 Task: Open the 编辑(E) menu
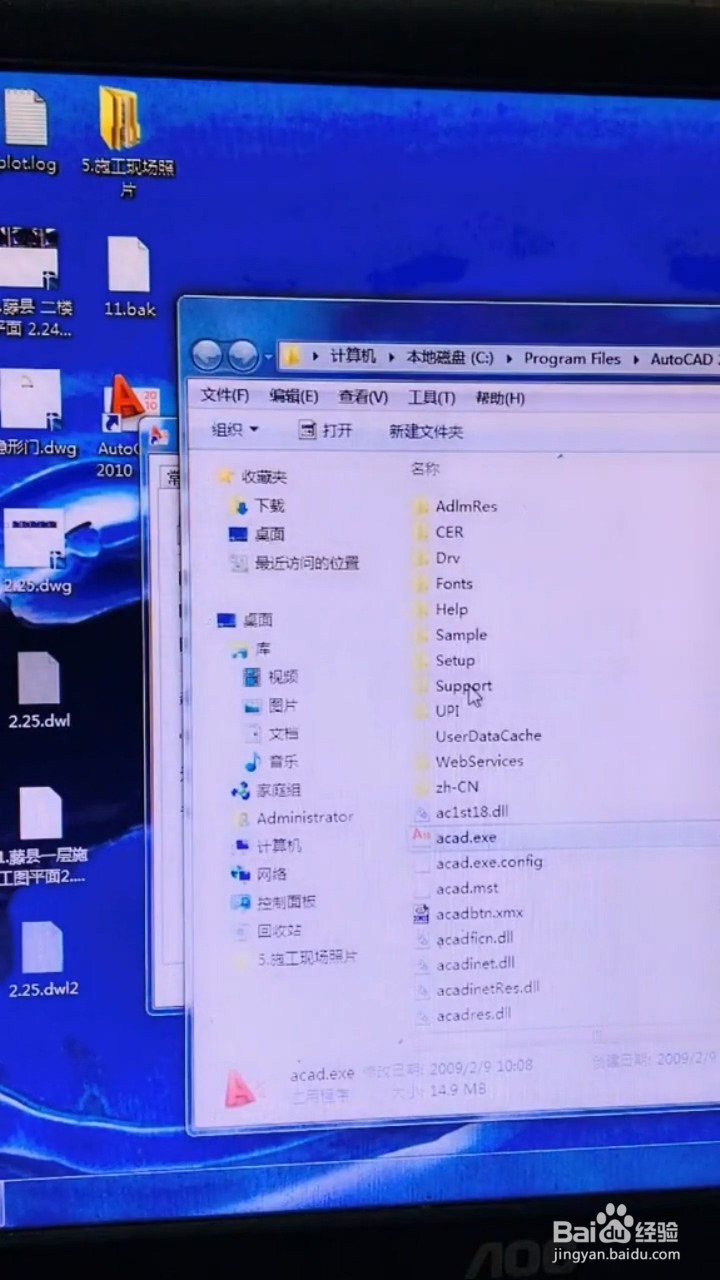(x=294, y=396)
